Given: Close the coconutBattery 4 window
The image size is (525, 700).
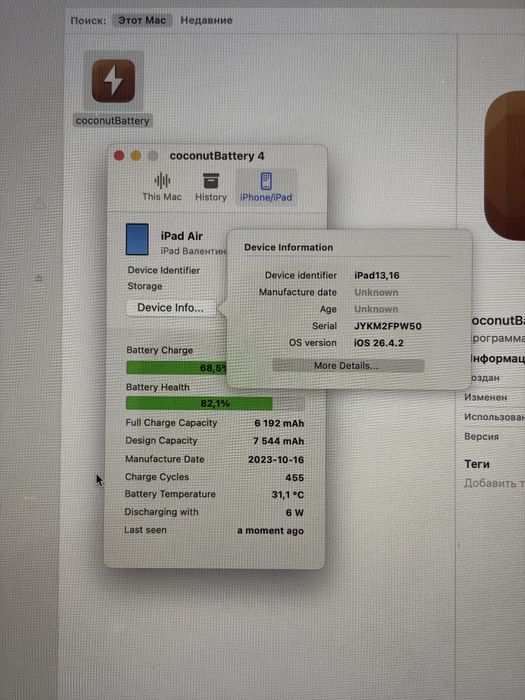Looking at the screenshot, I should (119, 155).
